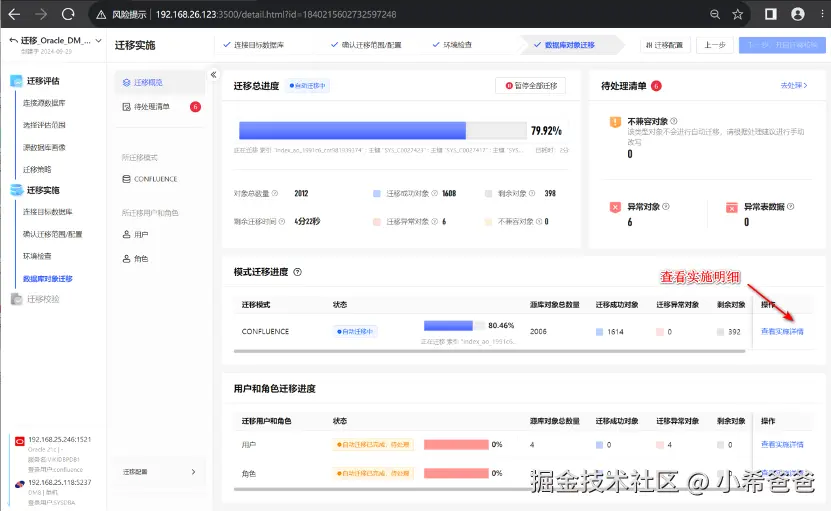Expand the 迁移_Oracle_DM project dropdown chevron
The height and width of the screenshot is (512, 832).
click(x=99, y=40)
